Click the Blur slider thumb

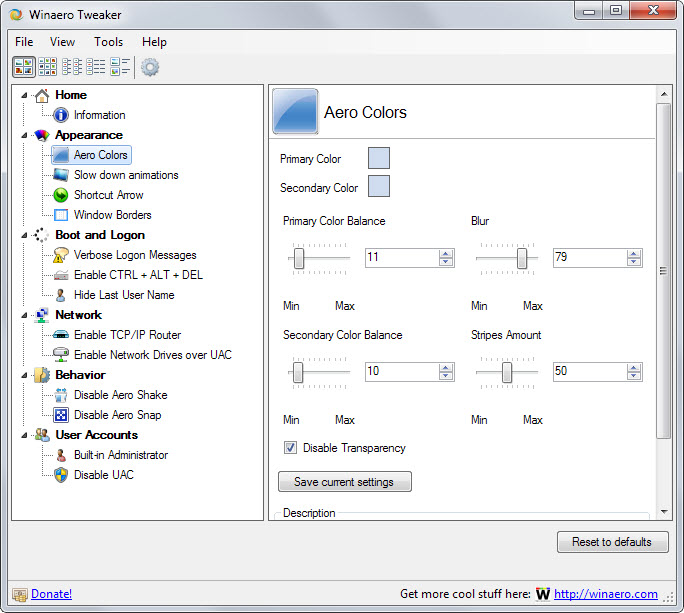(522, 258)
